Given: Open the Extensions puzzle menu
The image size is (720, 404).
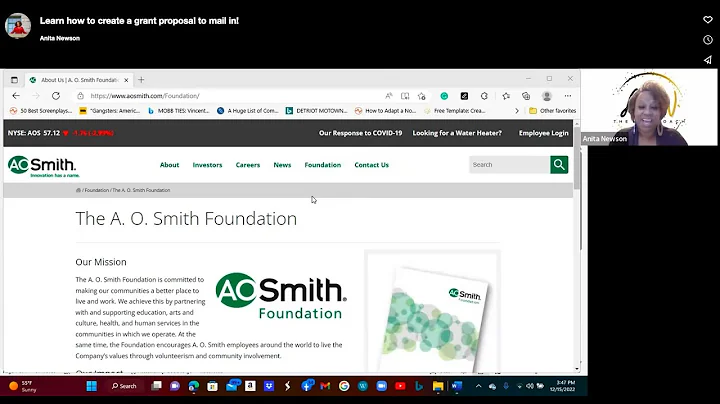Looking at the screenshot, I should (484, 96).
